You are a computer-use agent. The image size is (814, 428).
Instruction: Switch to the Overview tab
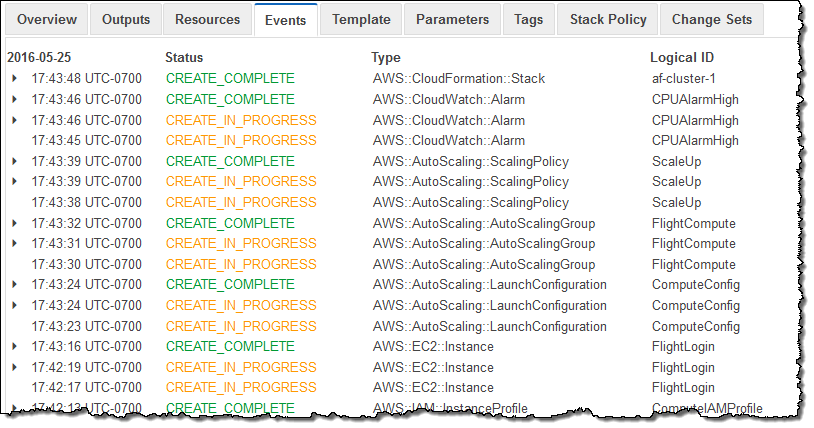(x=47, y=19)
